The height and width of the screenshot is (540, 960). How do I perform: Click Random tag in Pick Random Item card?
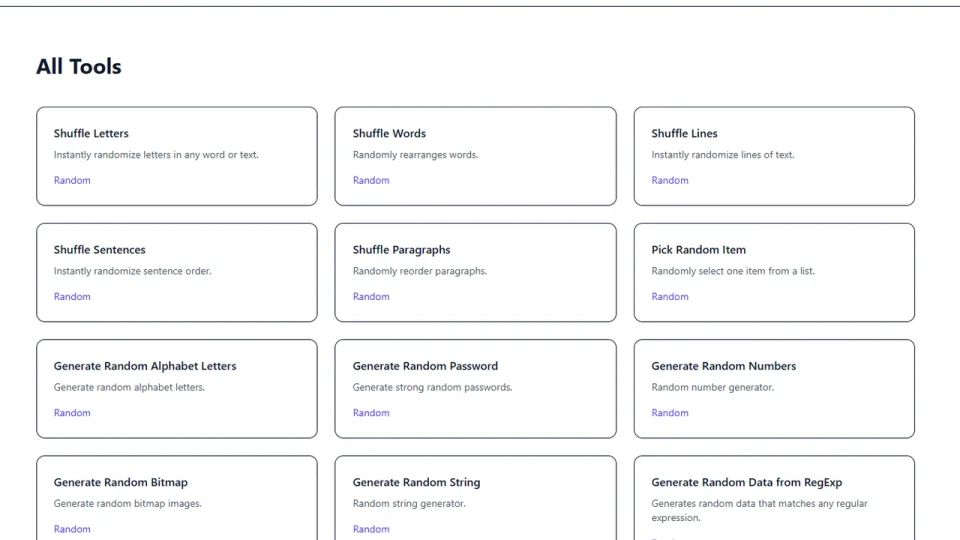tap(670, 296)
